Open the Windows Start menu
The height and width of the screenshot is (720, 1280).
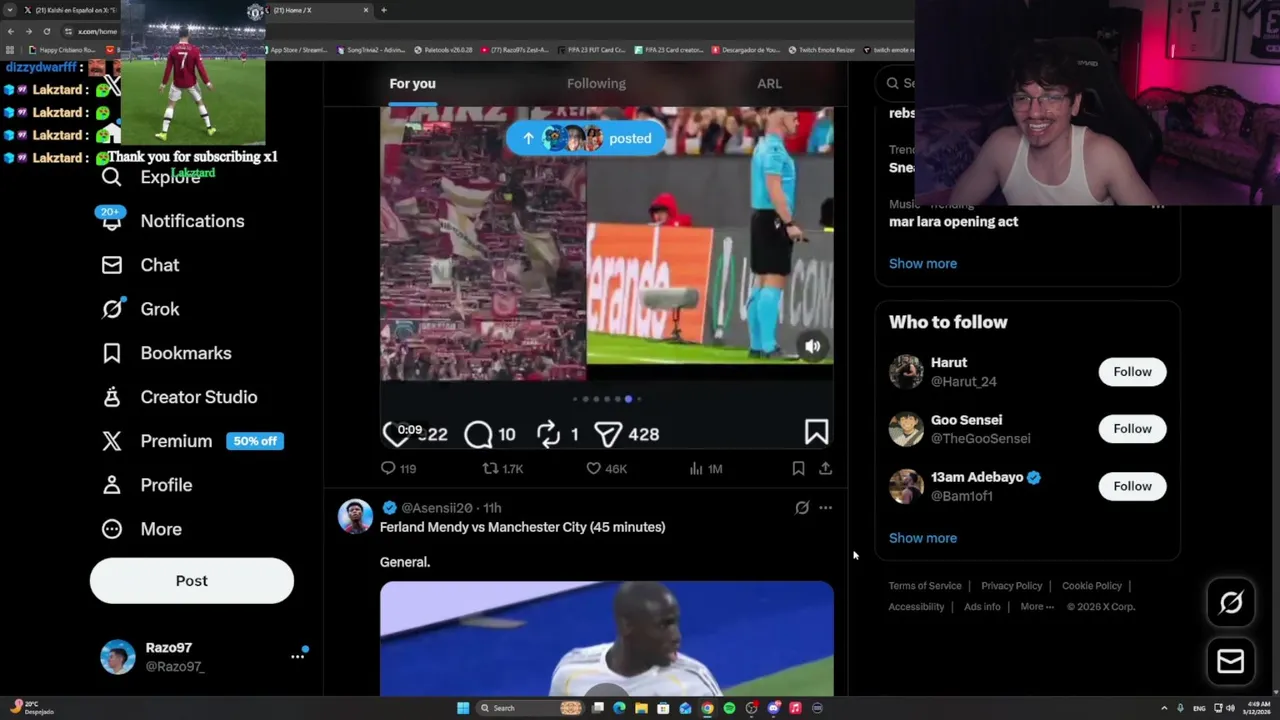click(463, 708)
